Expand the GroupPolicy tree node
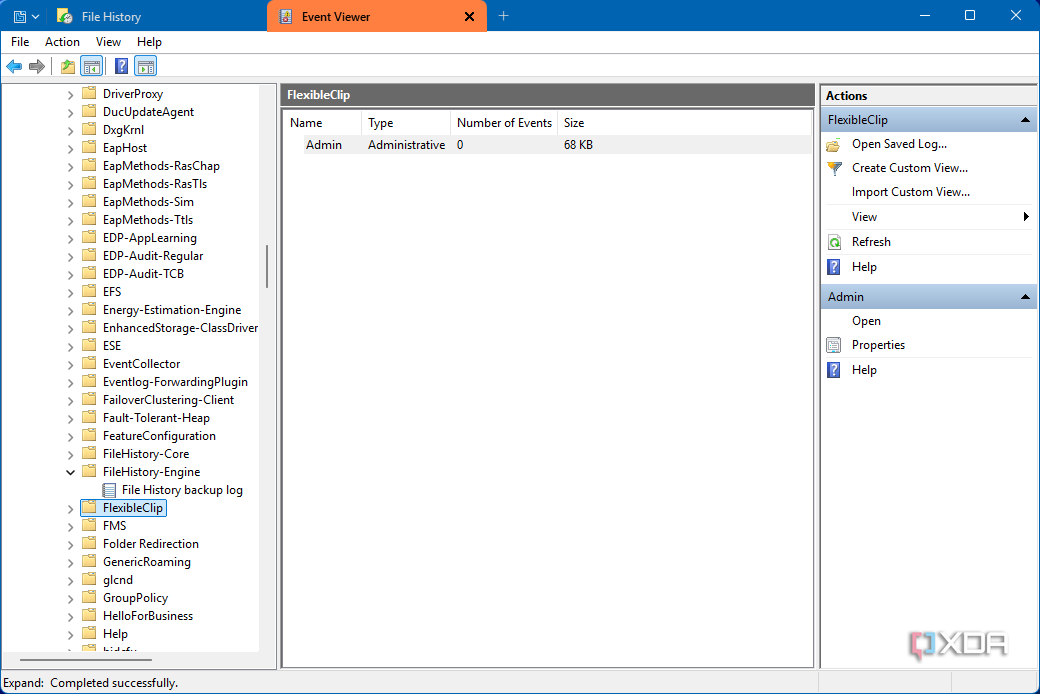 [70, 598]
